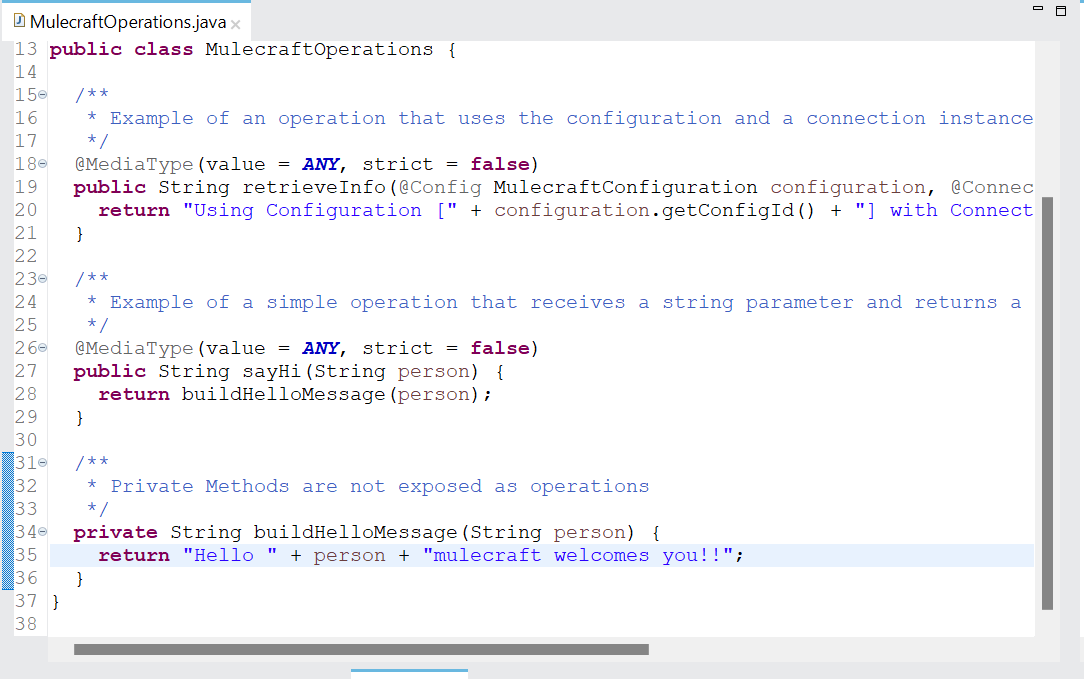Click the vertical scrollbar thumb
Screen dimensions: 1084x679
1047,402
